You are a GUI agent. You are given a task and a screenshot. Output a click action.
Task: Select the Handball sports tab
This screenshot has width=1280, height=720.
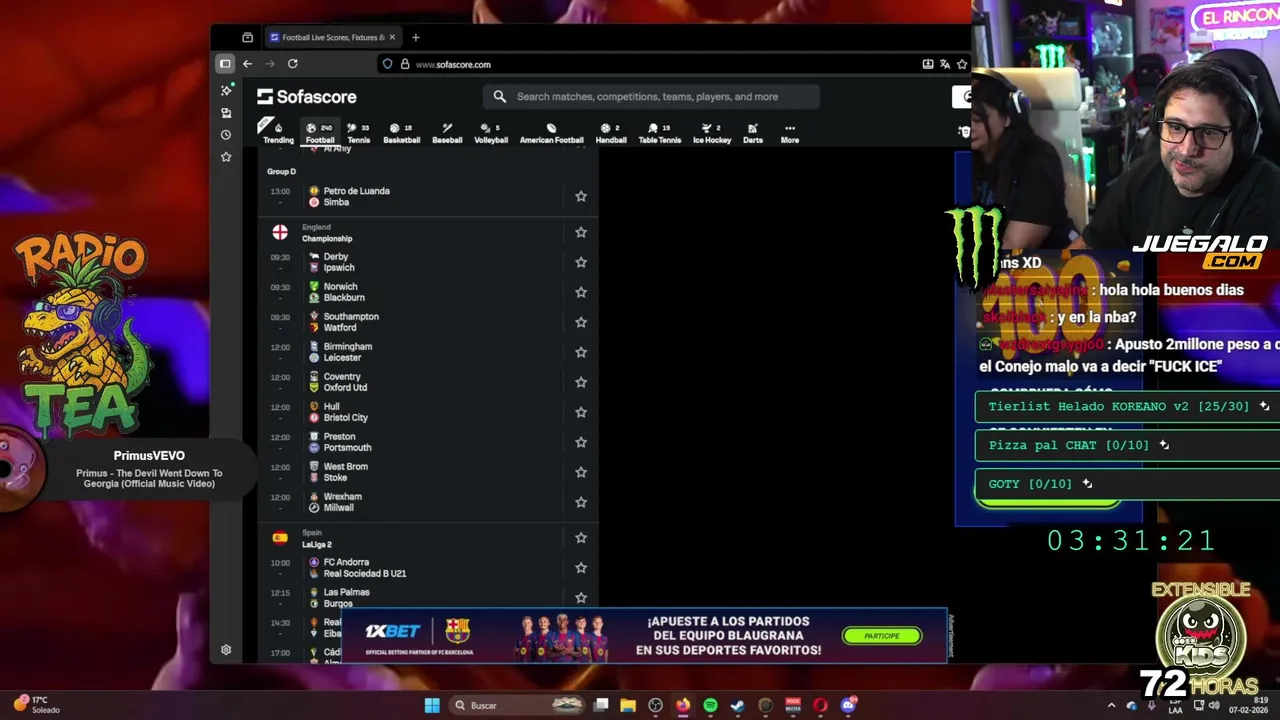(x=611, y=133)
